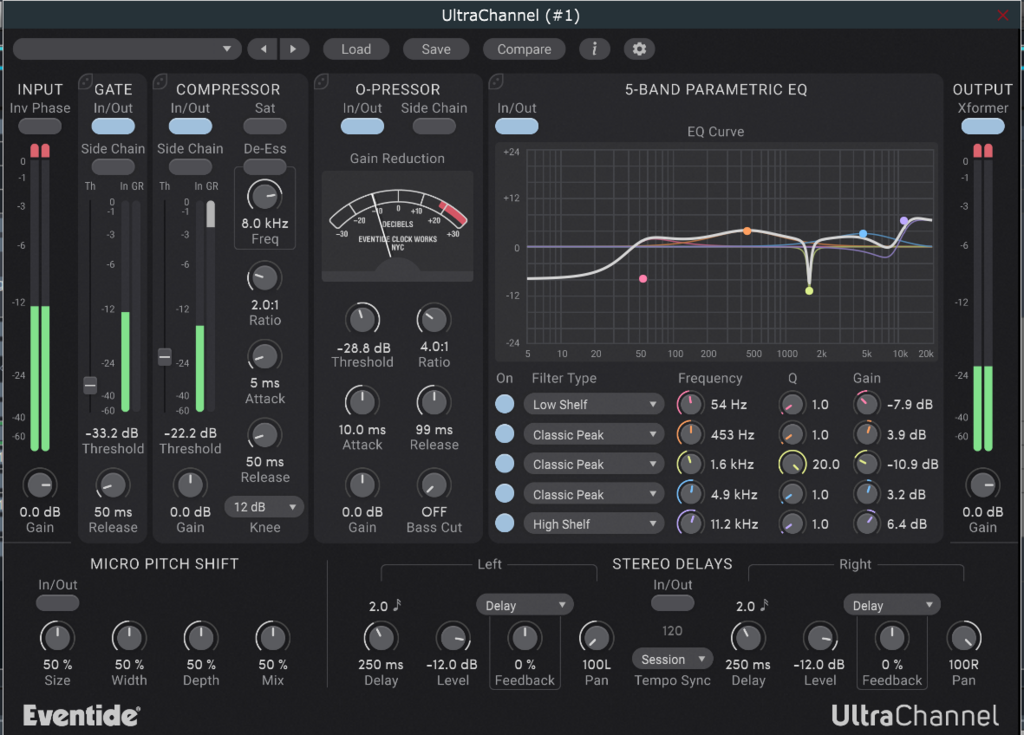Turn off the High Shelf band On button
Viewport: 1024px width, 735px height.
[x=504, y=523]
